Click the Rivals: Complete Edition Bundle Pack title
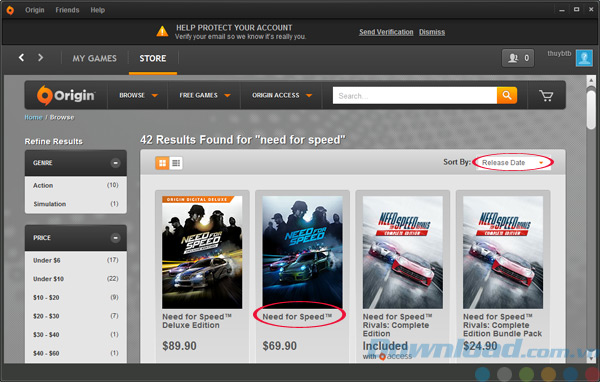Screen dimensions: 600x382 pos(502,325)
